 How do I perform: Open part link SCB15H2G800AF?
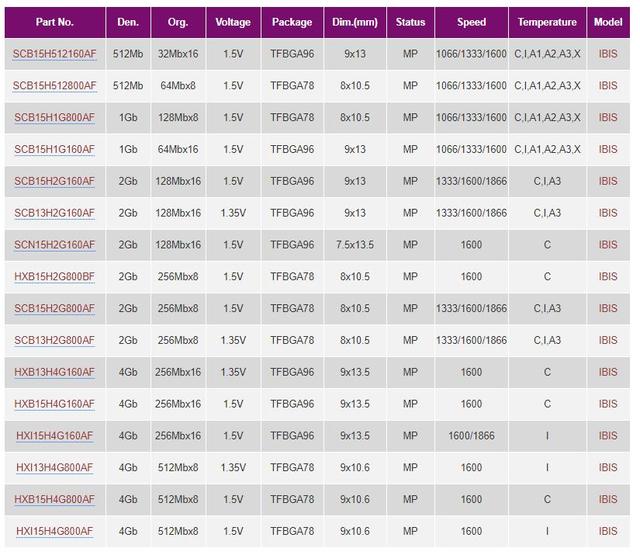(55, 309)
